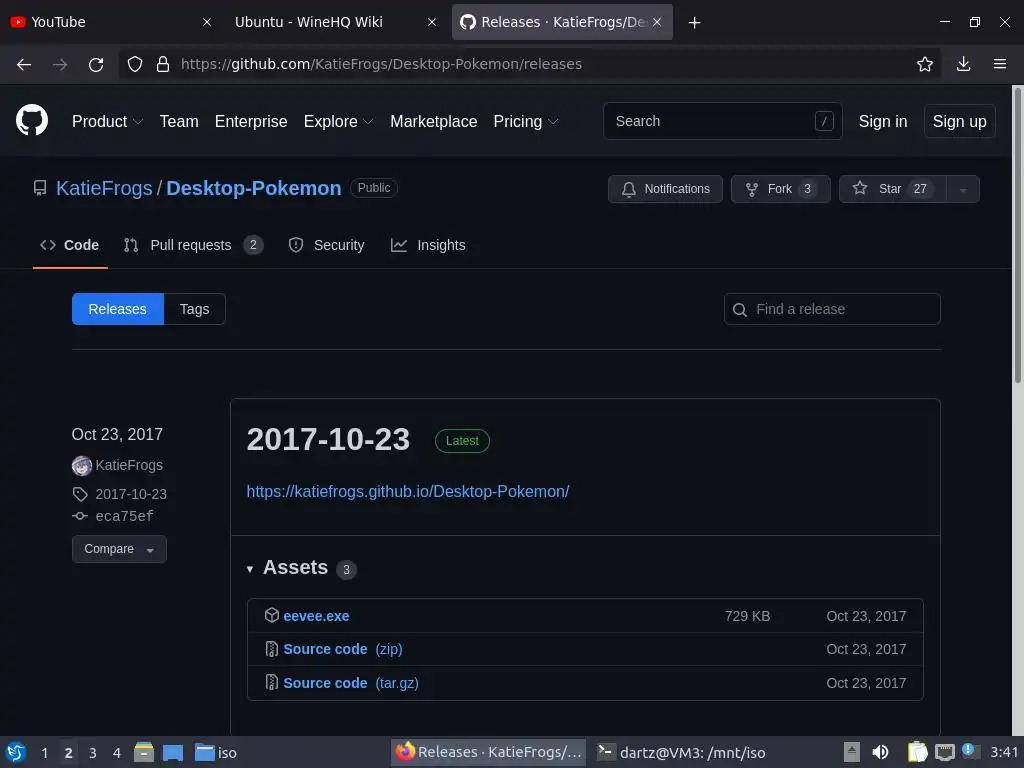Reload the page with refresh icon
The width and height of the screenshot is (1024, 768).
pos(96,64)
